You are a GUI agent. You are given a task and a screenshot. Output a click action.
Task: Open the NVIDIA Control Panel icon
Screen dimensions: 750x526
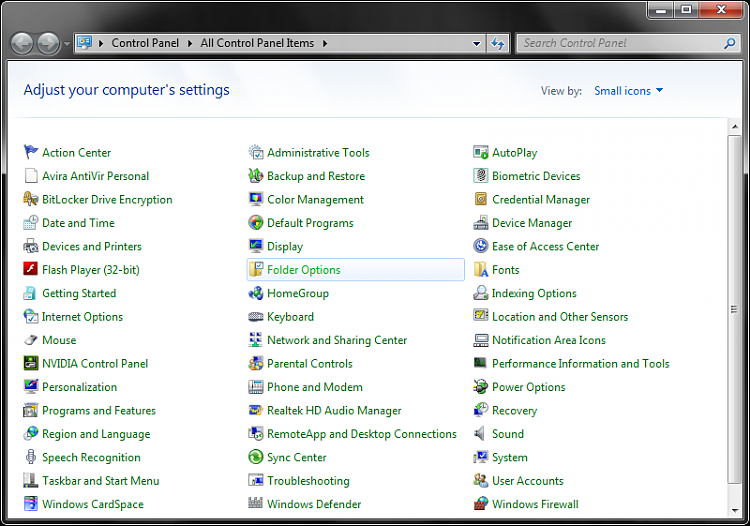tap(31, 363)
